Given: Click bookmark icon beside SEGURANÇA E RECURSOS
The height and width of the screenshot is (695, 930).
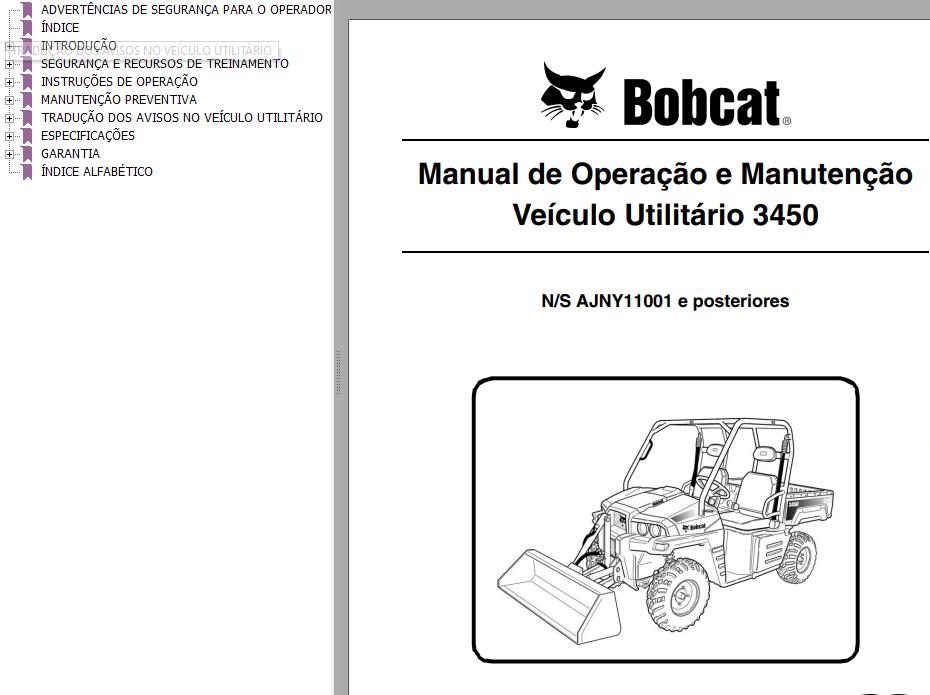Looking at the screenshot, I should click(x=27, y=64).
